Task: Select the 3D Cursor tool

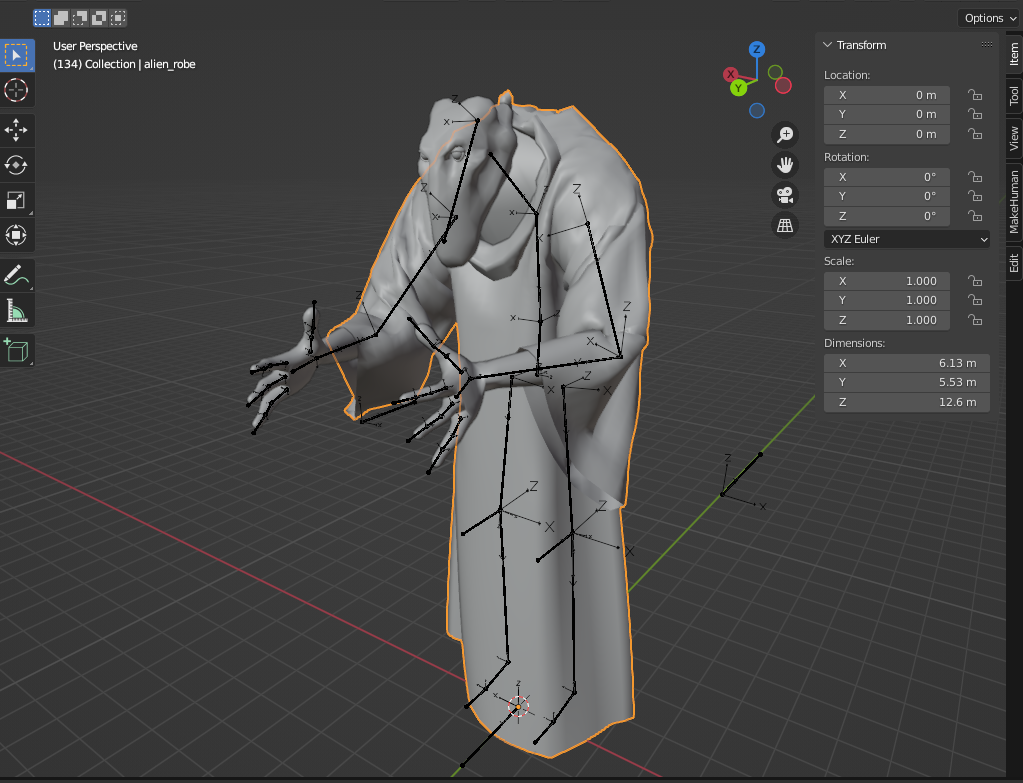Action: pyautogui.click(x=17, y=90)
